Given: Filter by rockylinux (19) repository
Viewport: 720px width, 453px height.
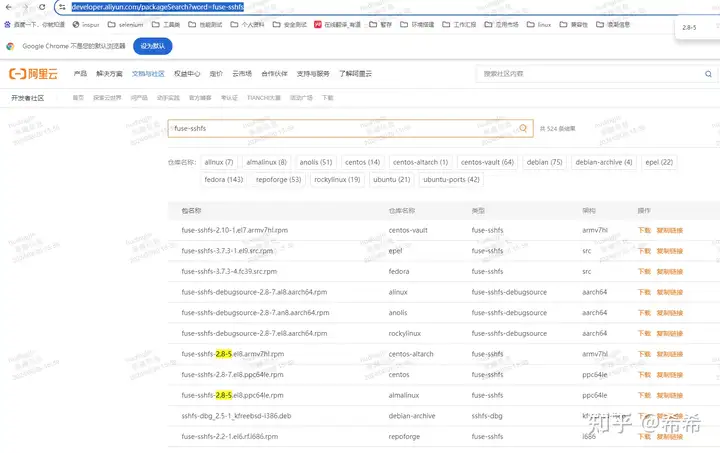Looking at the screenshot, I should click(x=337, y=179).
